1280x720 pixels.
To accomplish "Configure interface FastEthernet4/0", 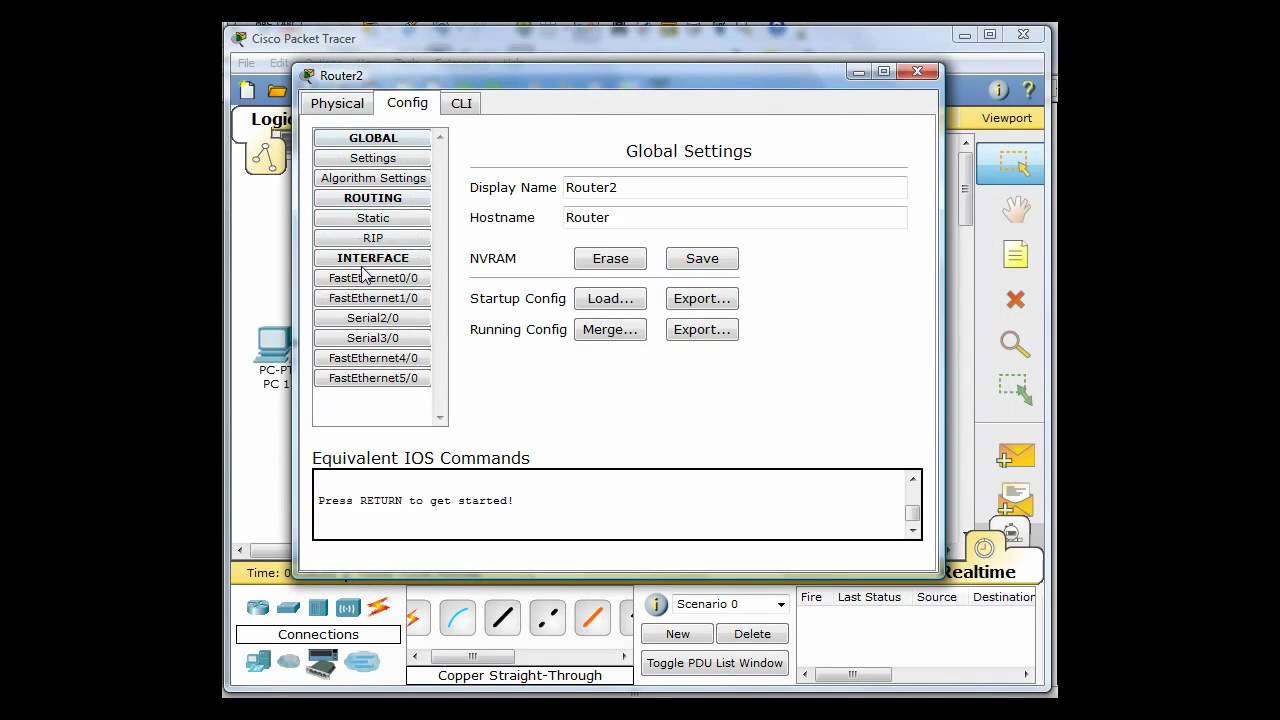I will click(373, 358).
